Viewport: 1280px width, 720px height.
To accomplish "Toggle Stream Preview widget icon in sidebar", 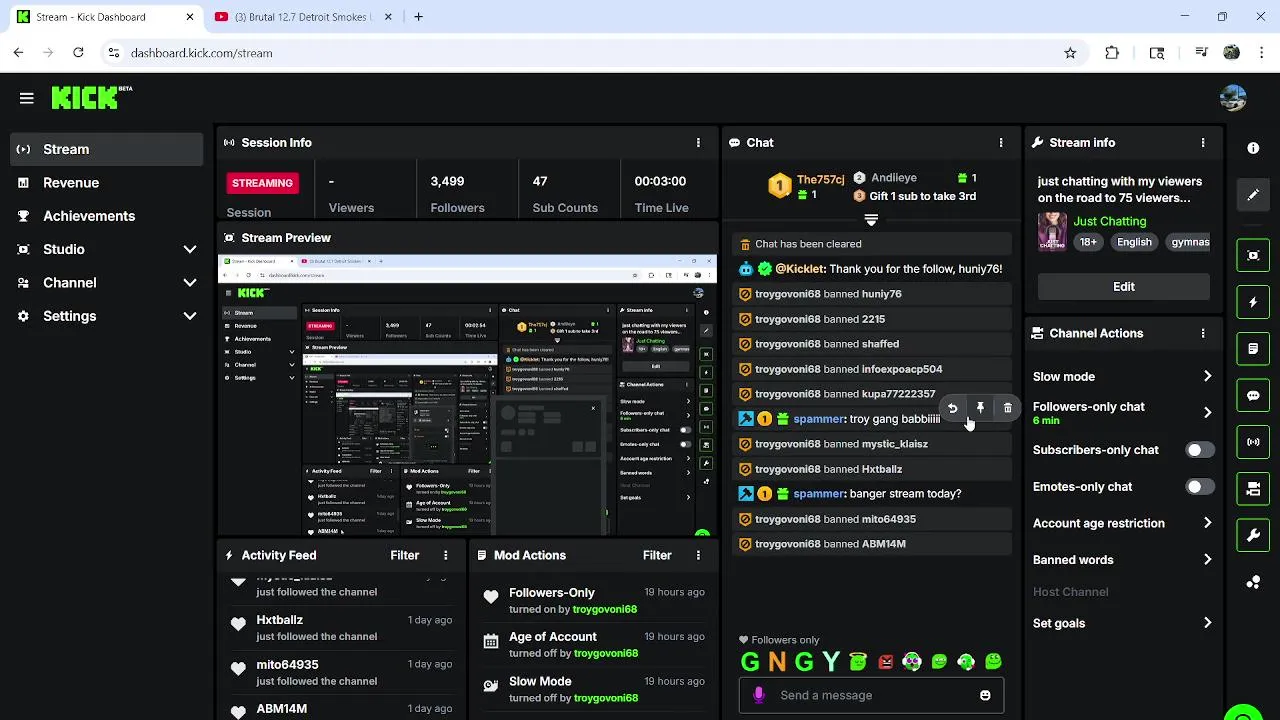I will pyautogui.click(x=1253, y=255).
